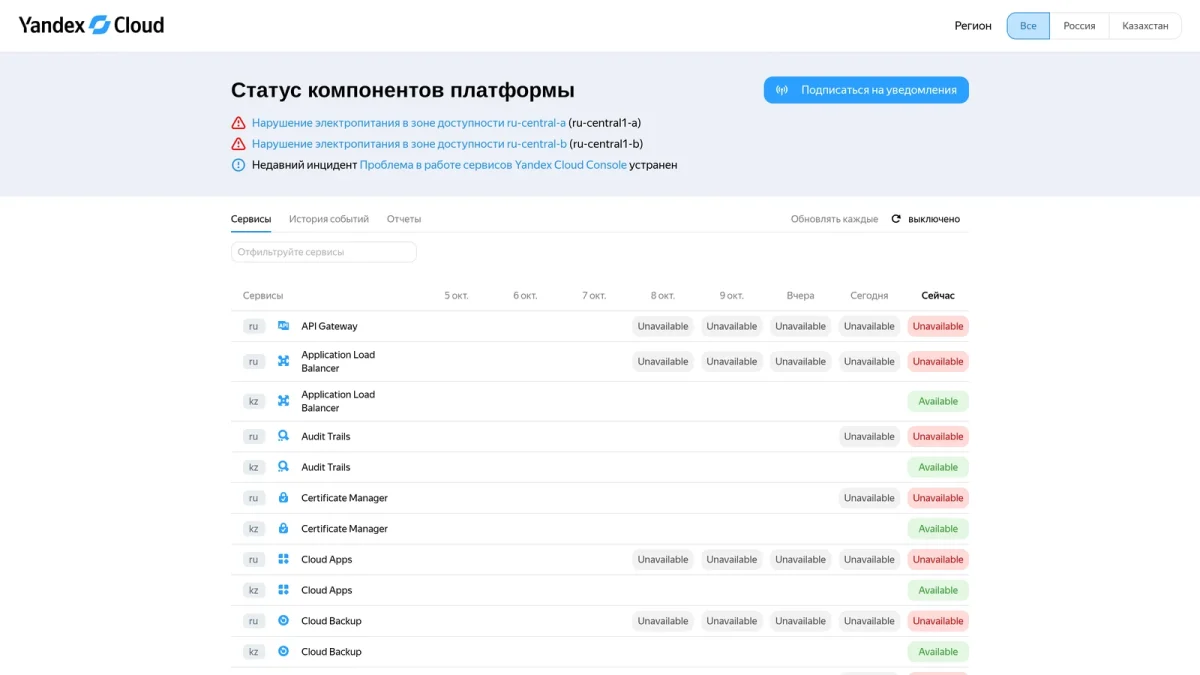This screenshot has height=675, width=1200.
Task: Click the kz Application Load Balancer icon
Action: pos(283,401)
